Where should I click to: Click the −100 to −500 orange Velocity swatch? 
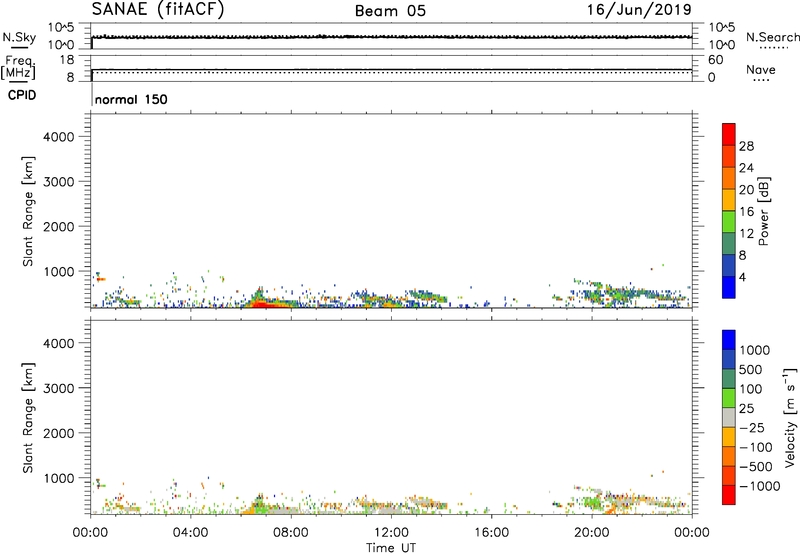coord(729,457)
